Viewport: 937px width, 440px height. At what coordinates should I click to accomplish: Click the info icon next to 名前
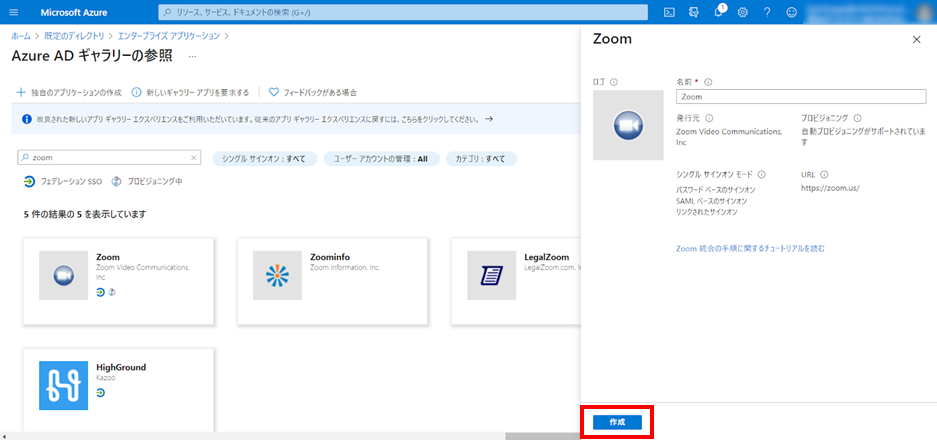(x=709, y=82)
